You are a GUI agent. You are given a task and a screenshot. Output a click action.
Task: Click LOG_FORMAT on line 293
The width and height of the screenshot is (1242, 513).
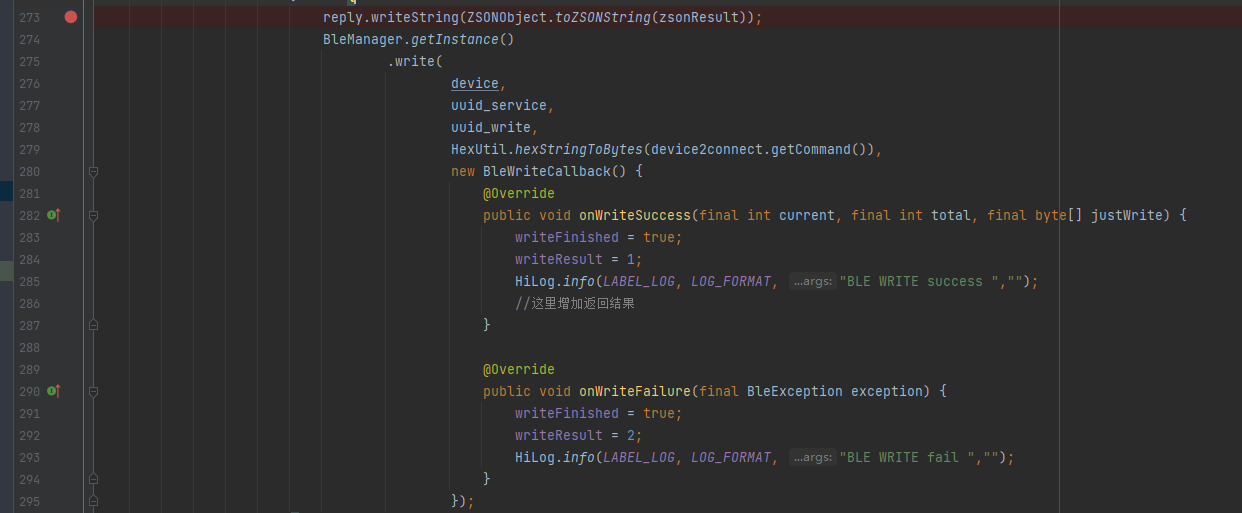[x=731, y=457]
